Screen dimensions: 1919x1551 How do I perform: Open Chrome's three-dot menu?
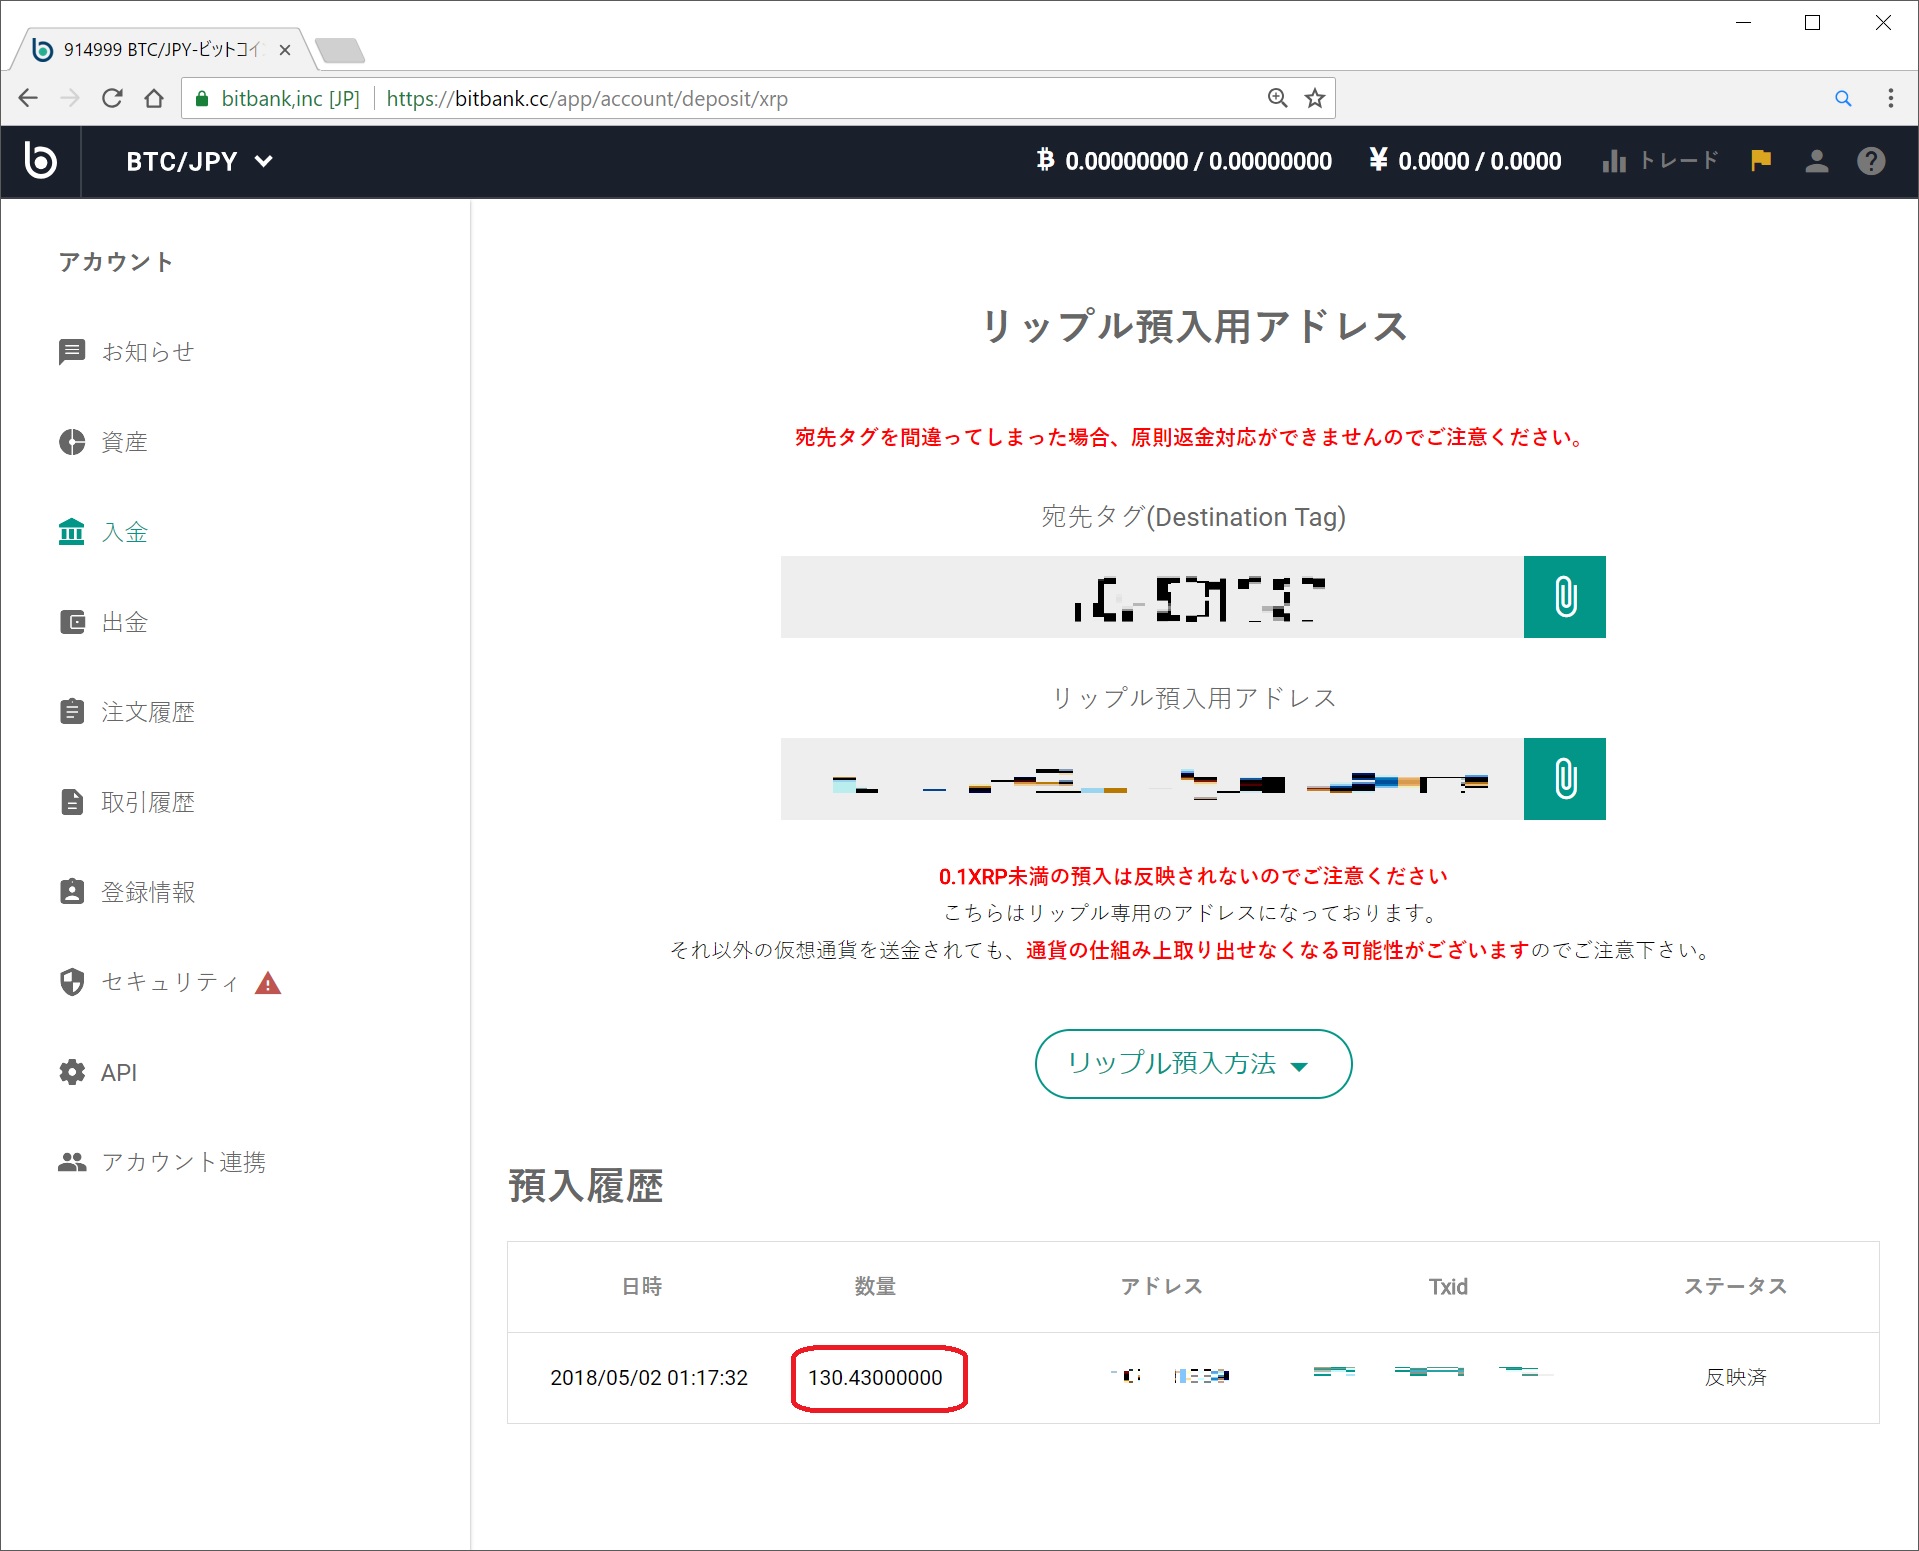coord(1890,98)
